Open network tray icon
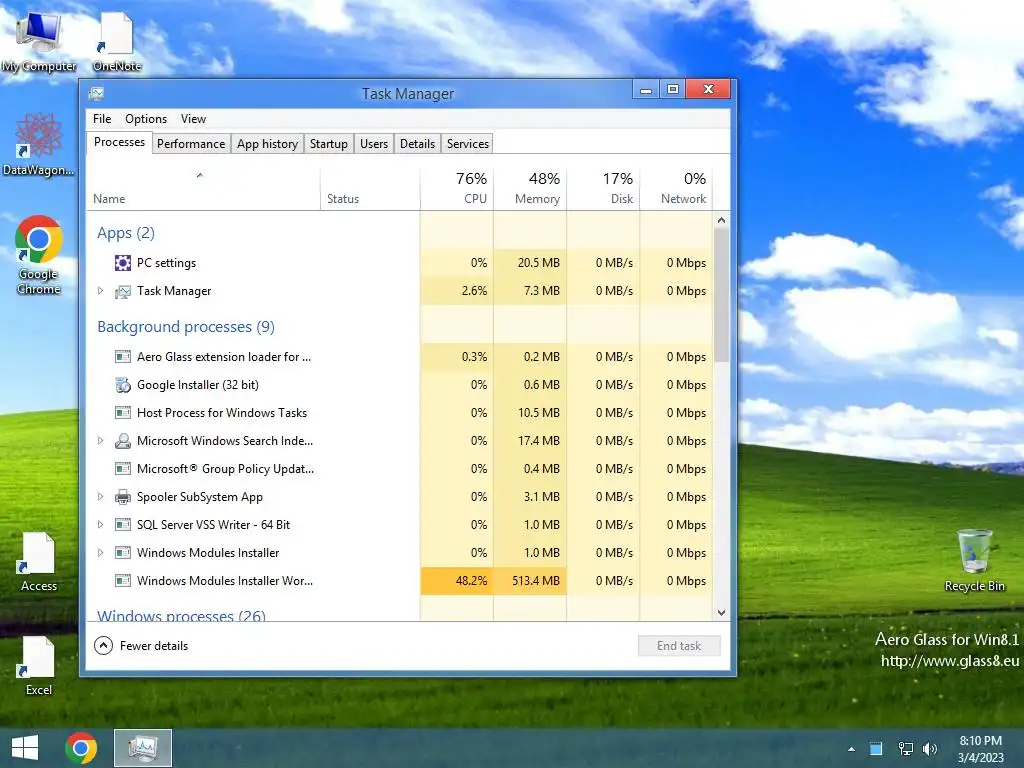 point(905,749)
